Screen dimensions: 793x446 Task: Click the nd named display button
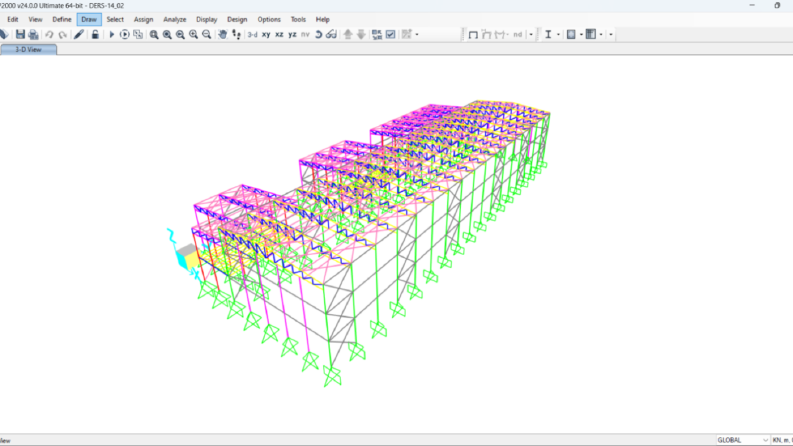point(517,34)
